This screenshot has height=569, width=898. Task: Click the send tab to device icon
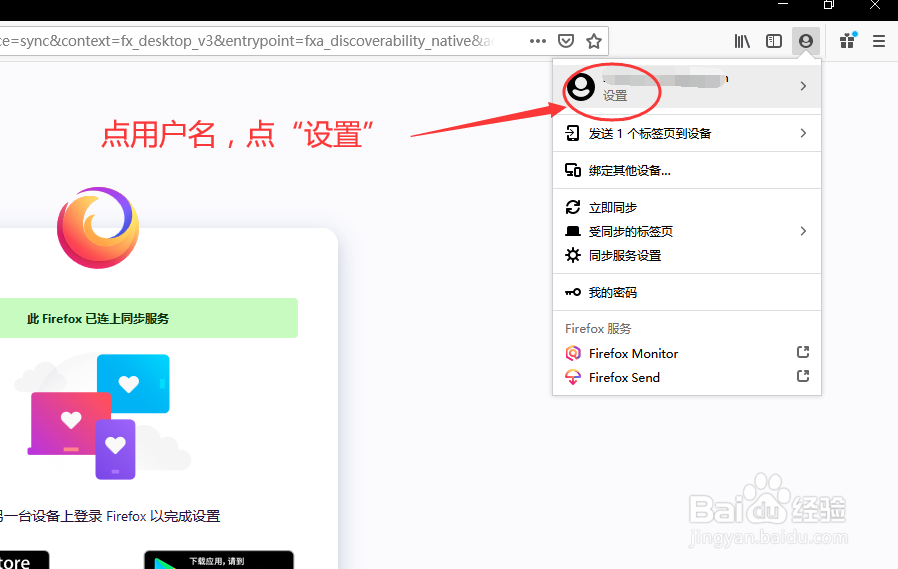click(572, 133)
